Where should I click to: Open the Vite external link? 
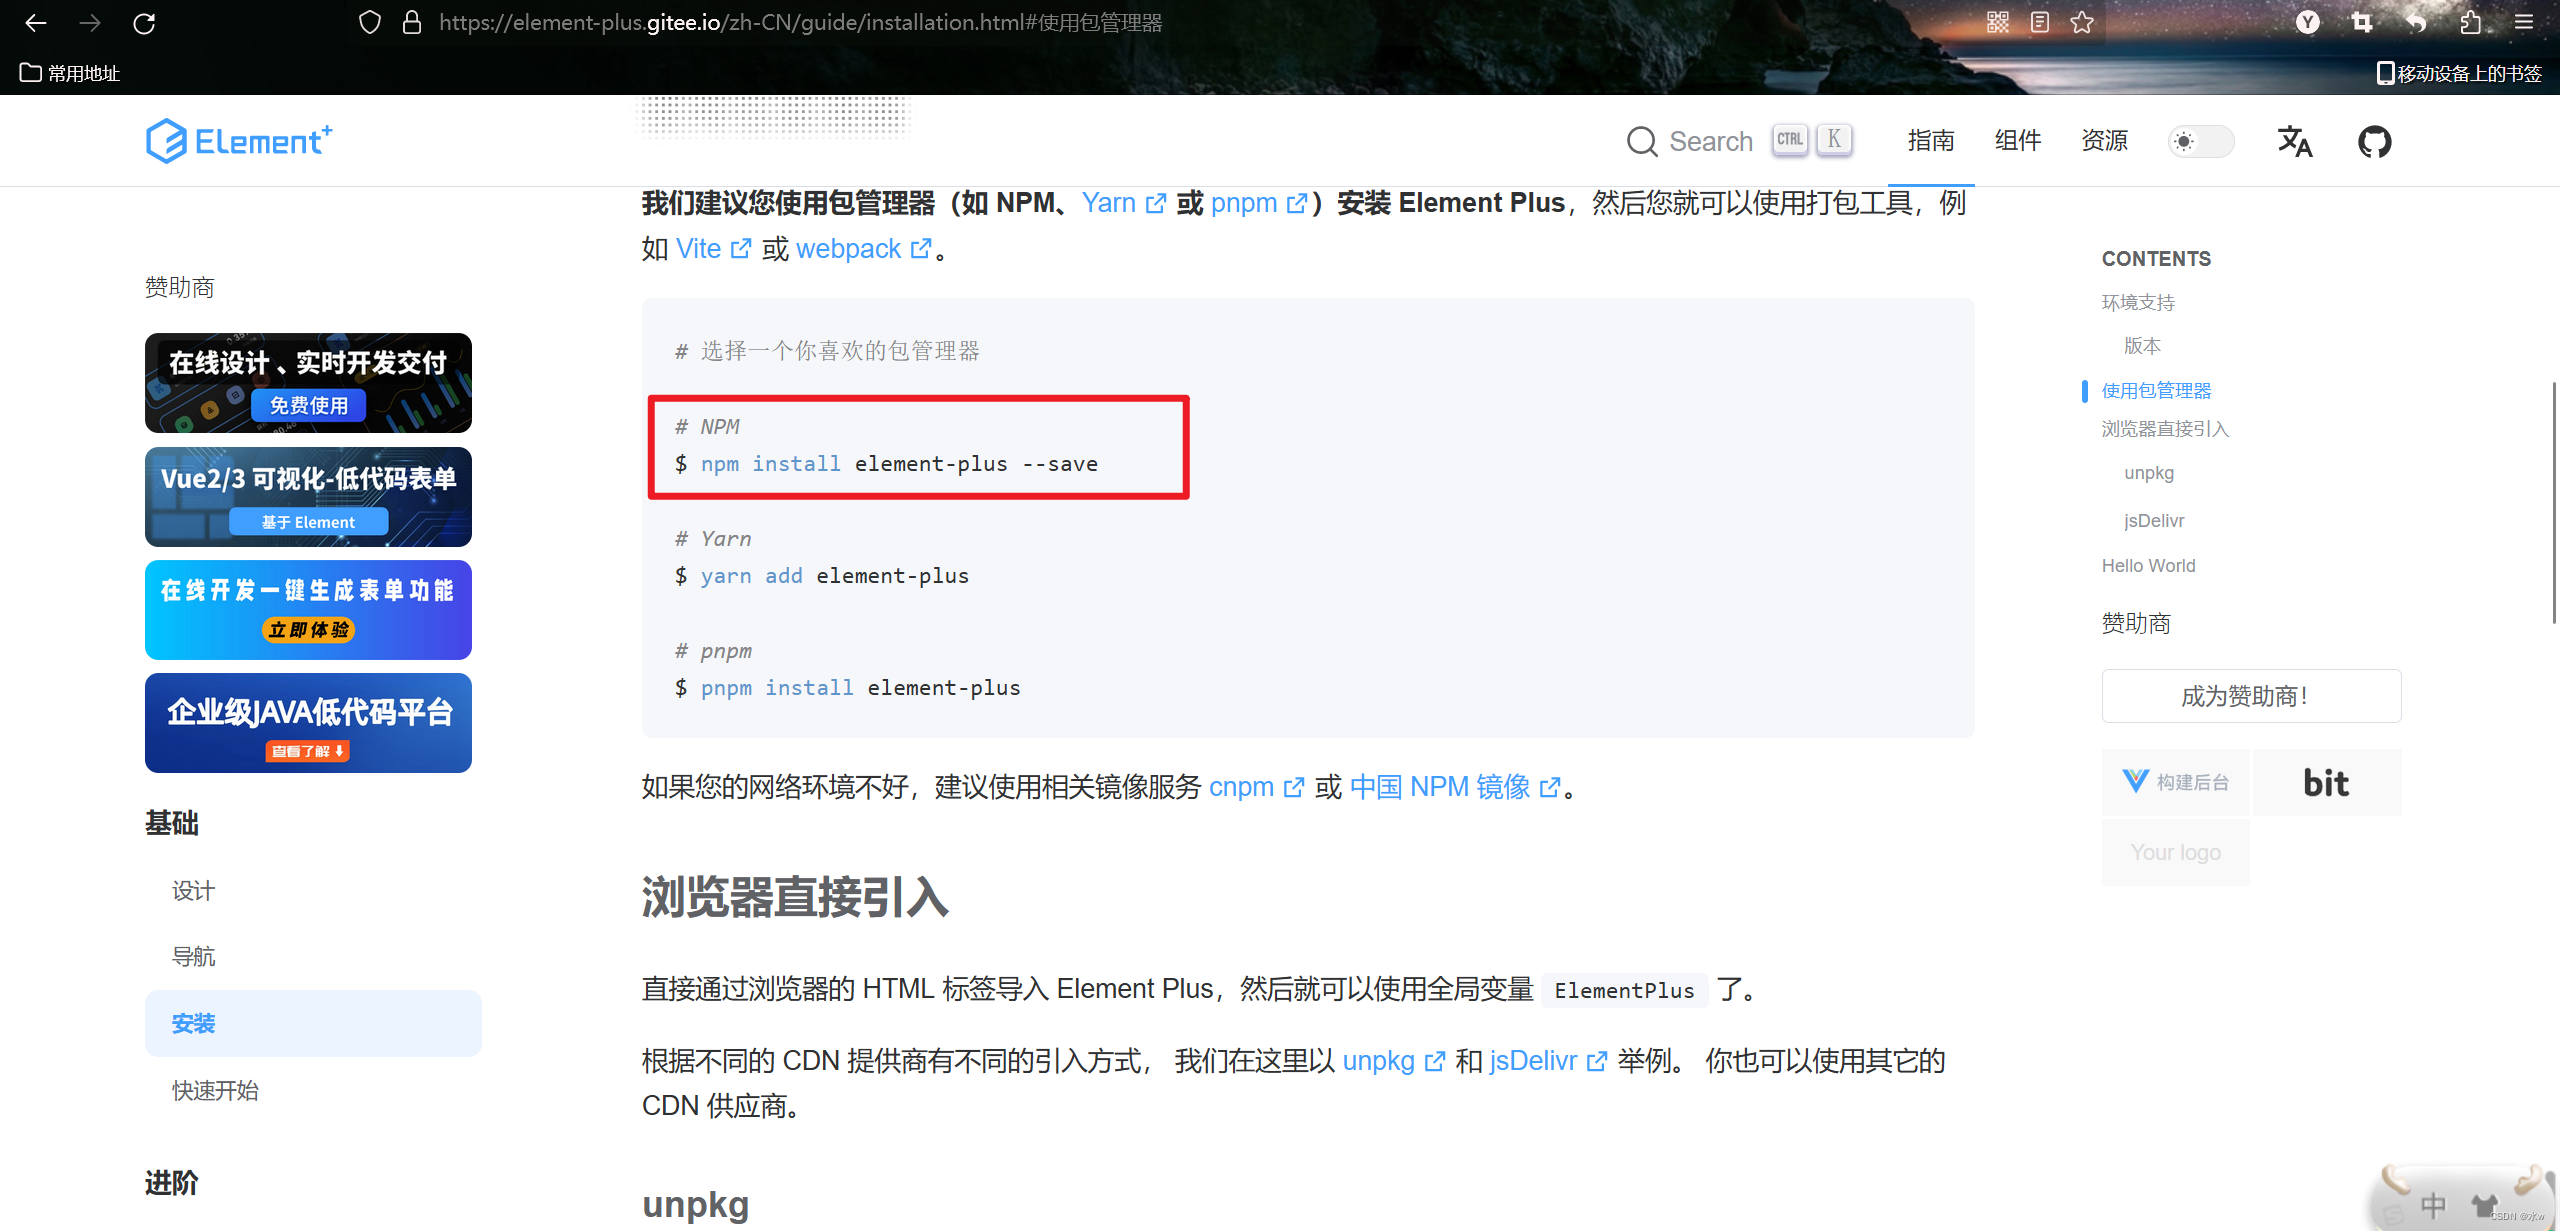coord(714,249)
